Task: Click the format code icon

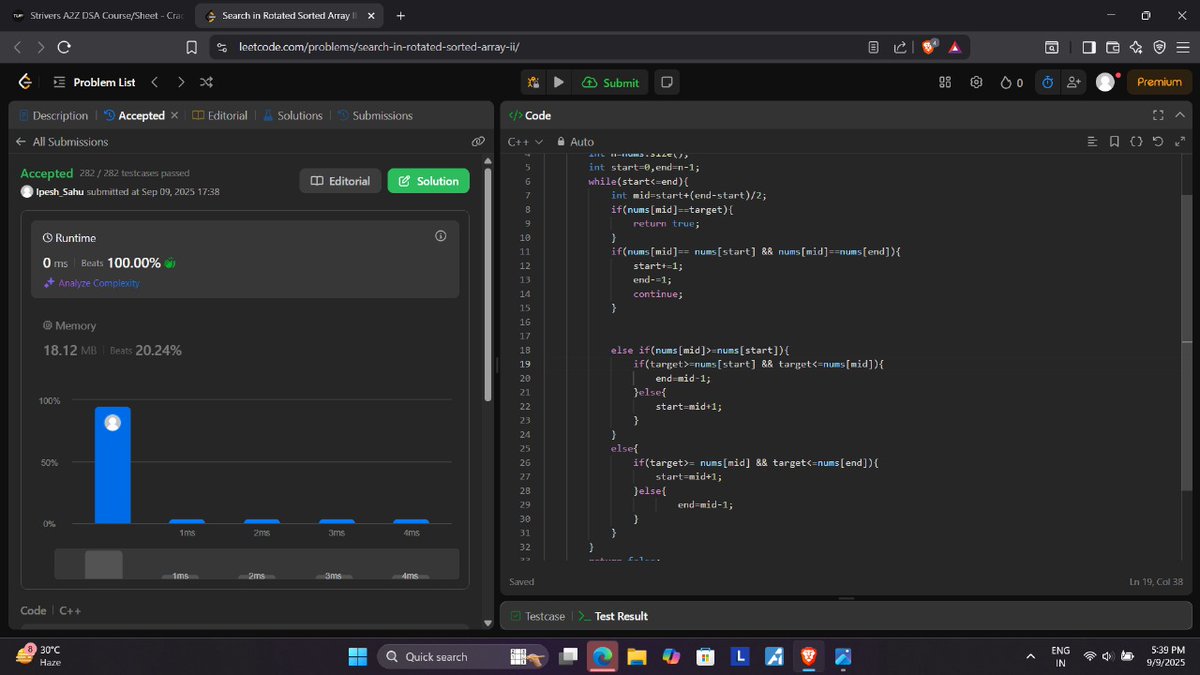Action: pos(1092,142)
